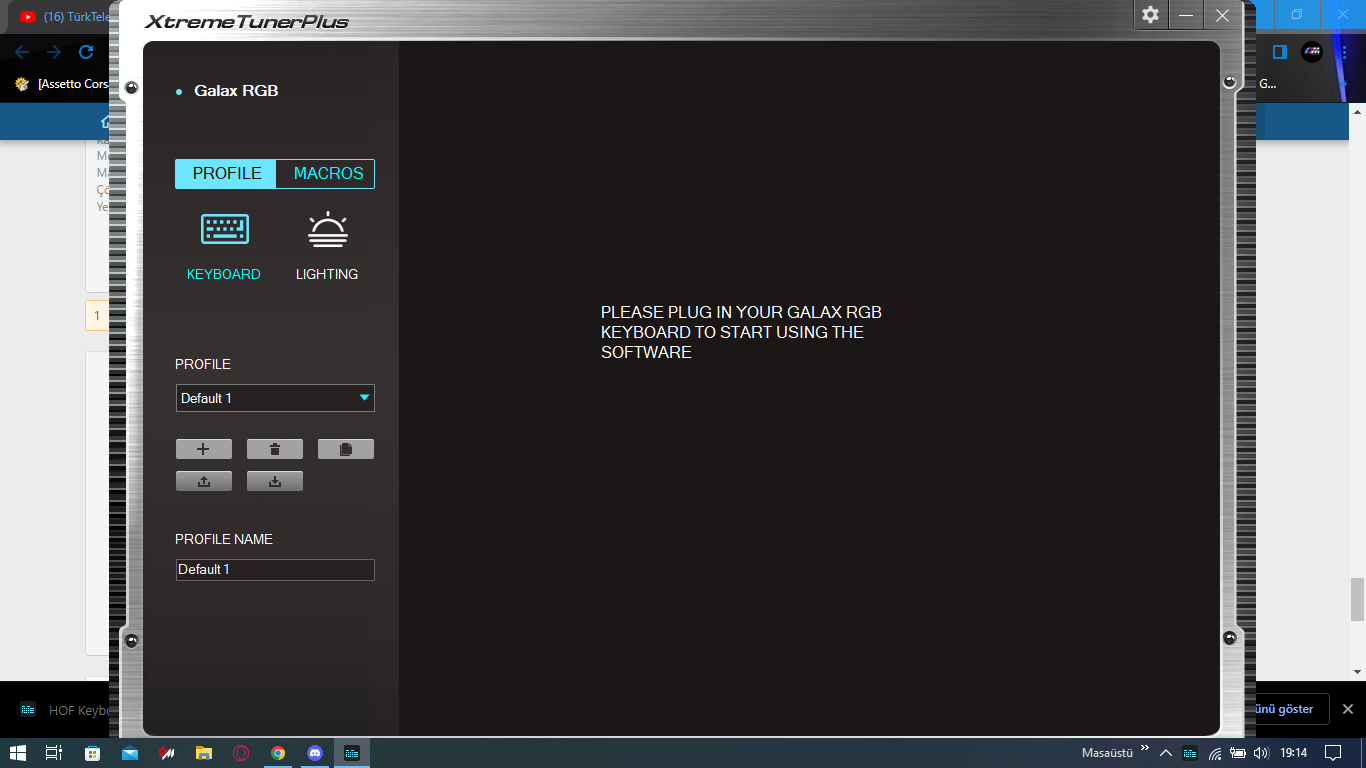Open Task View from the taskbar
This screenshot has width=1366, height=768.
click(54, 753)
